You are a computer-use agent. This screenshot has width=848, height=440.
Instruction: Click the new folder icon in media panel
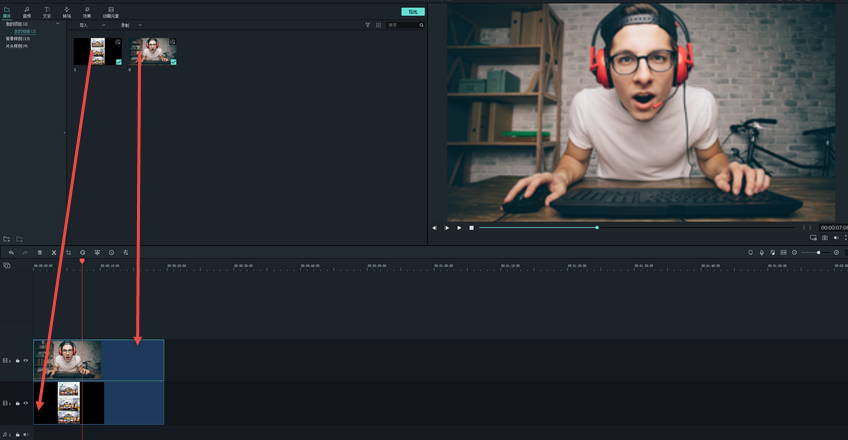6,239
